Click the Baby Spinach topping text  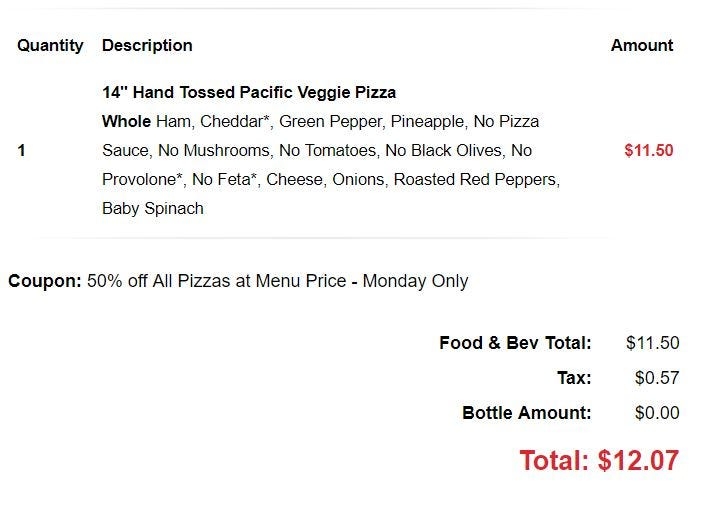pos(153,209)
